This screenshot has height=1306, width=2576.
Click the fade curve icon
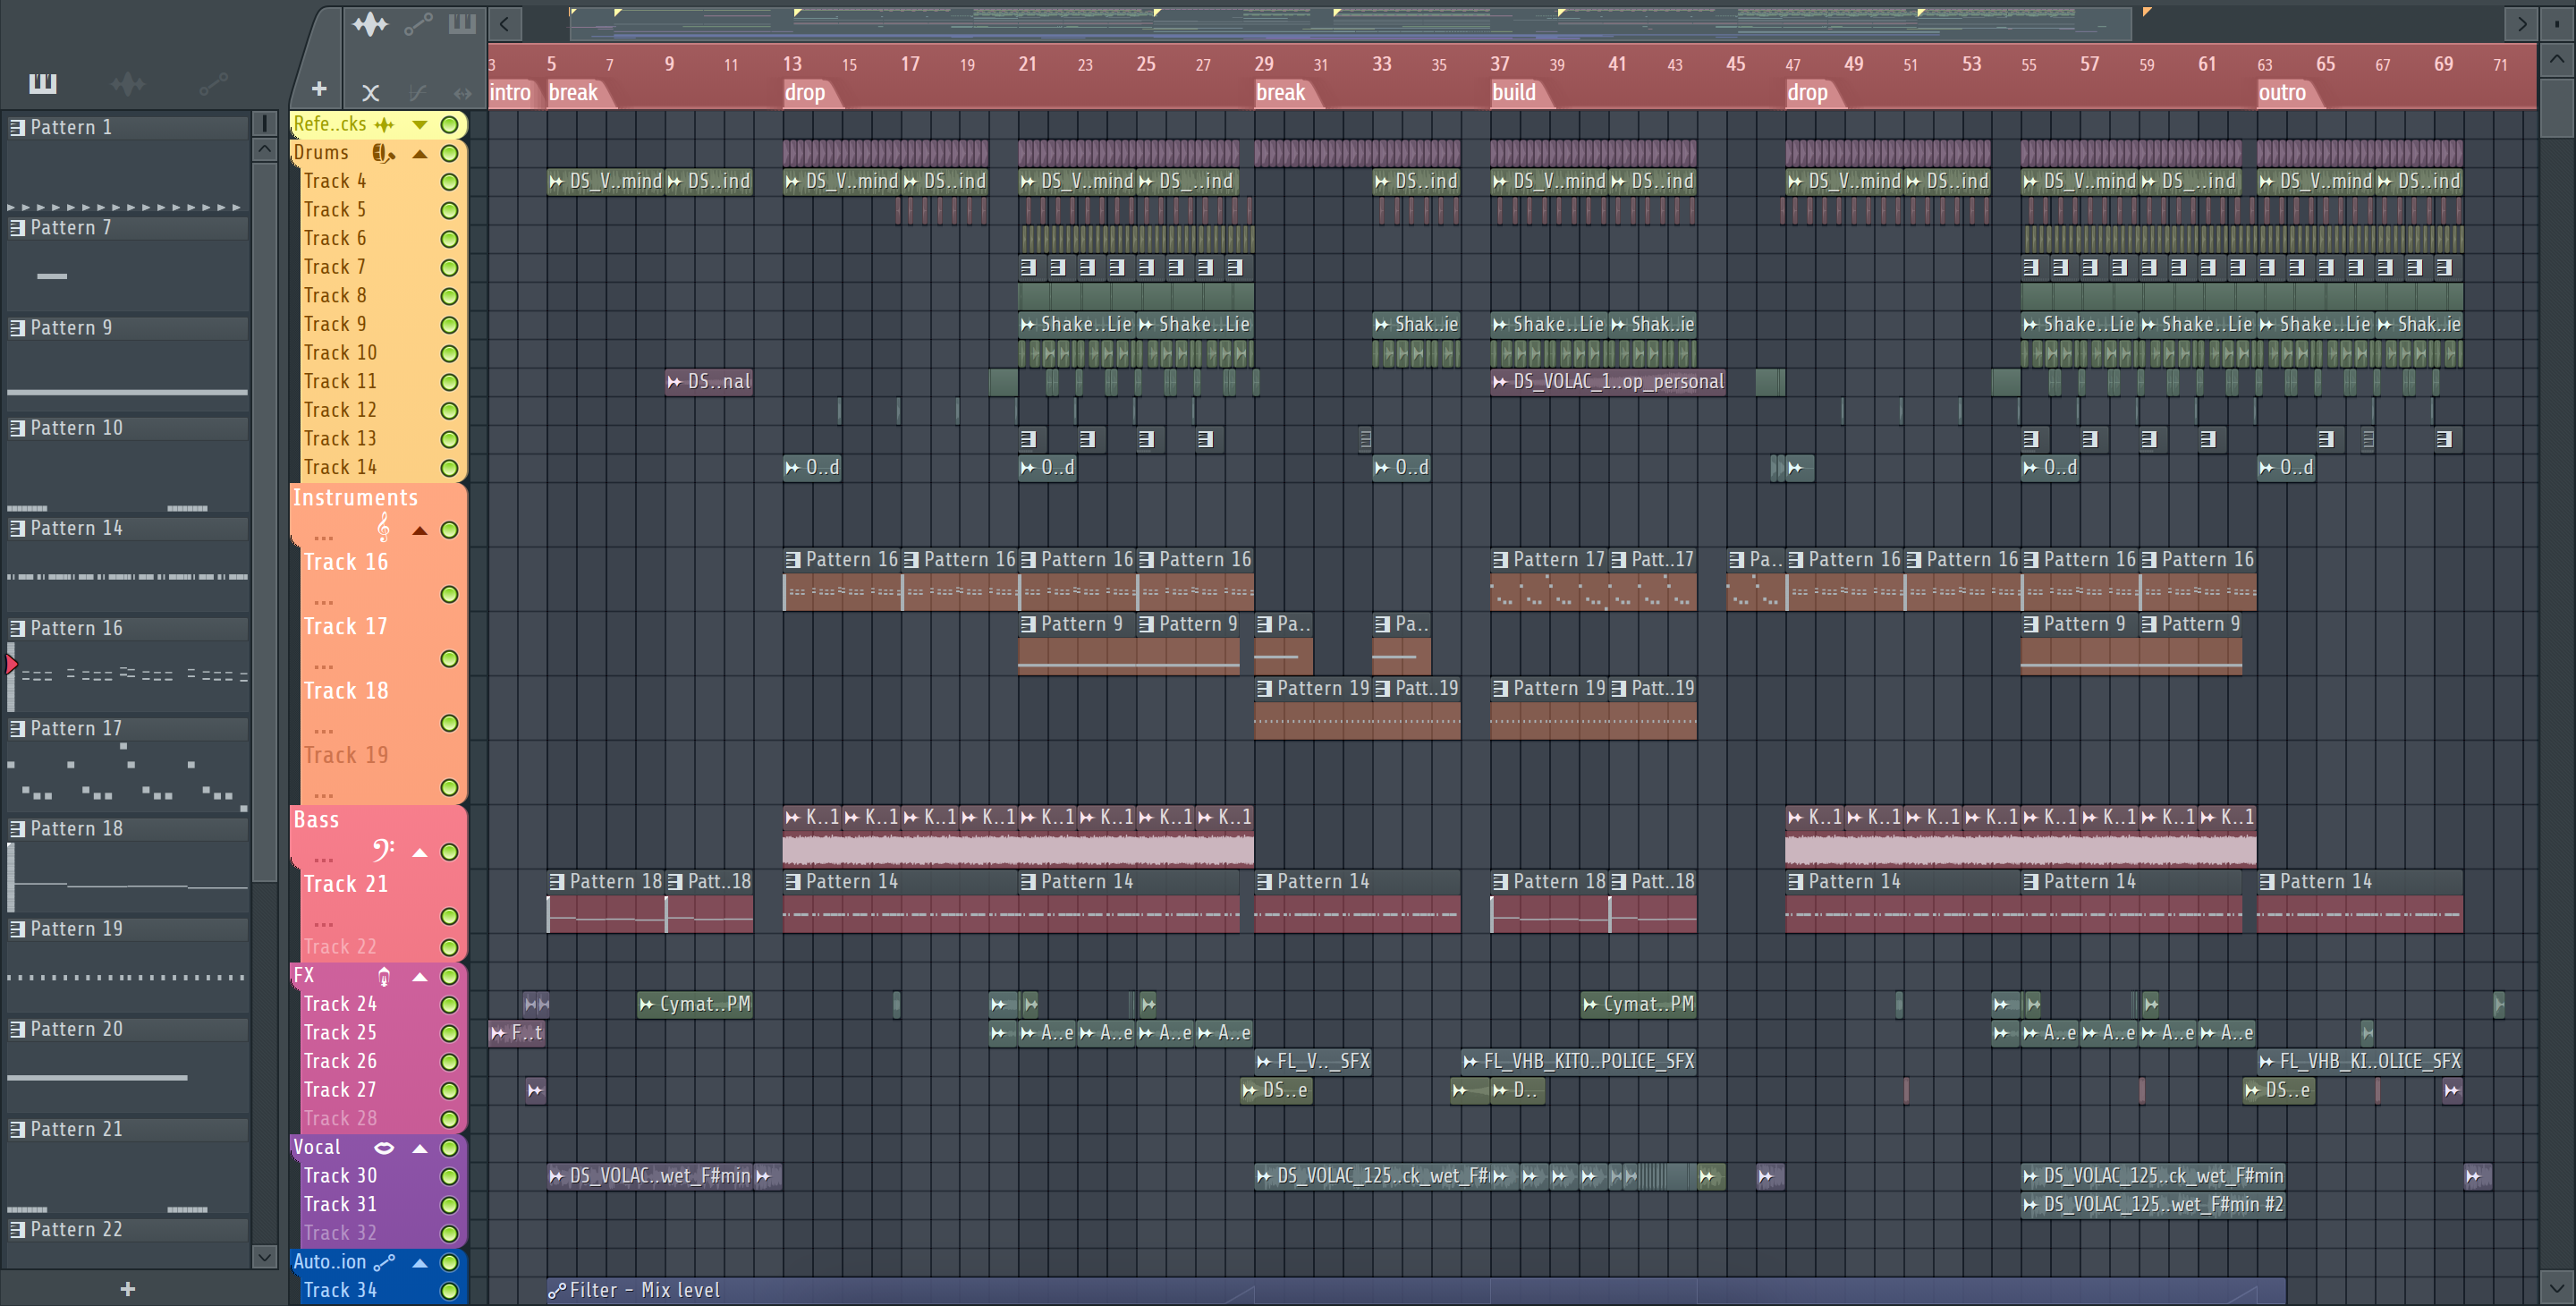coord(419,93)
